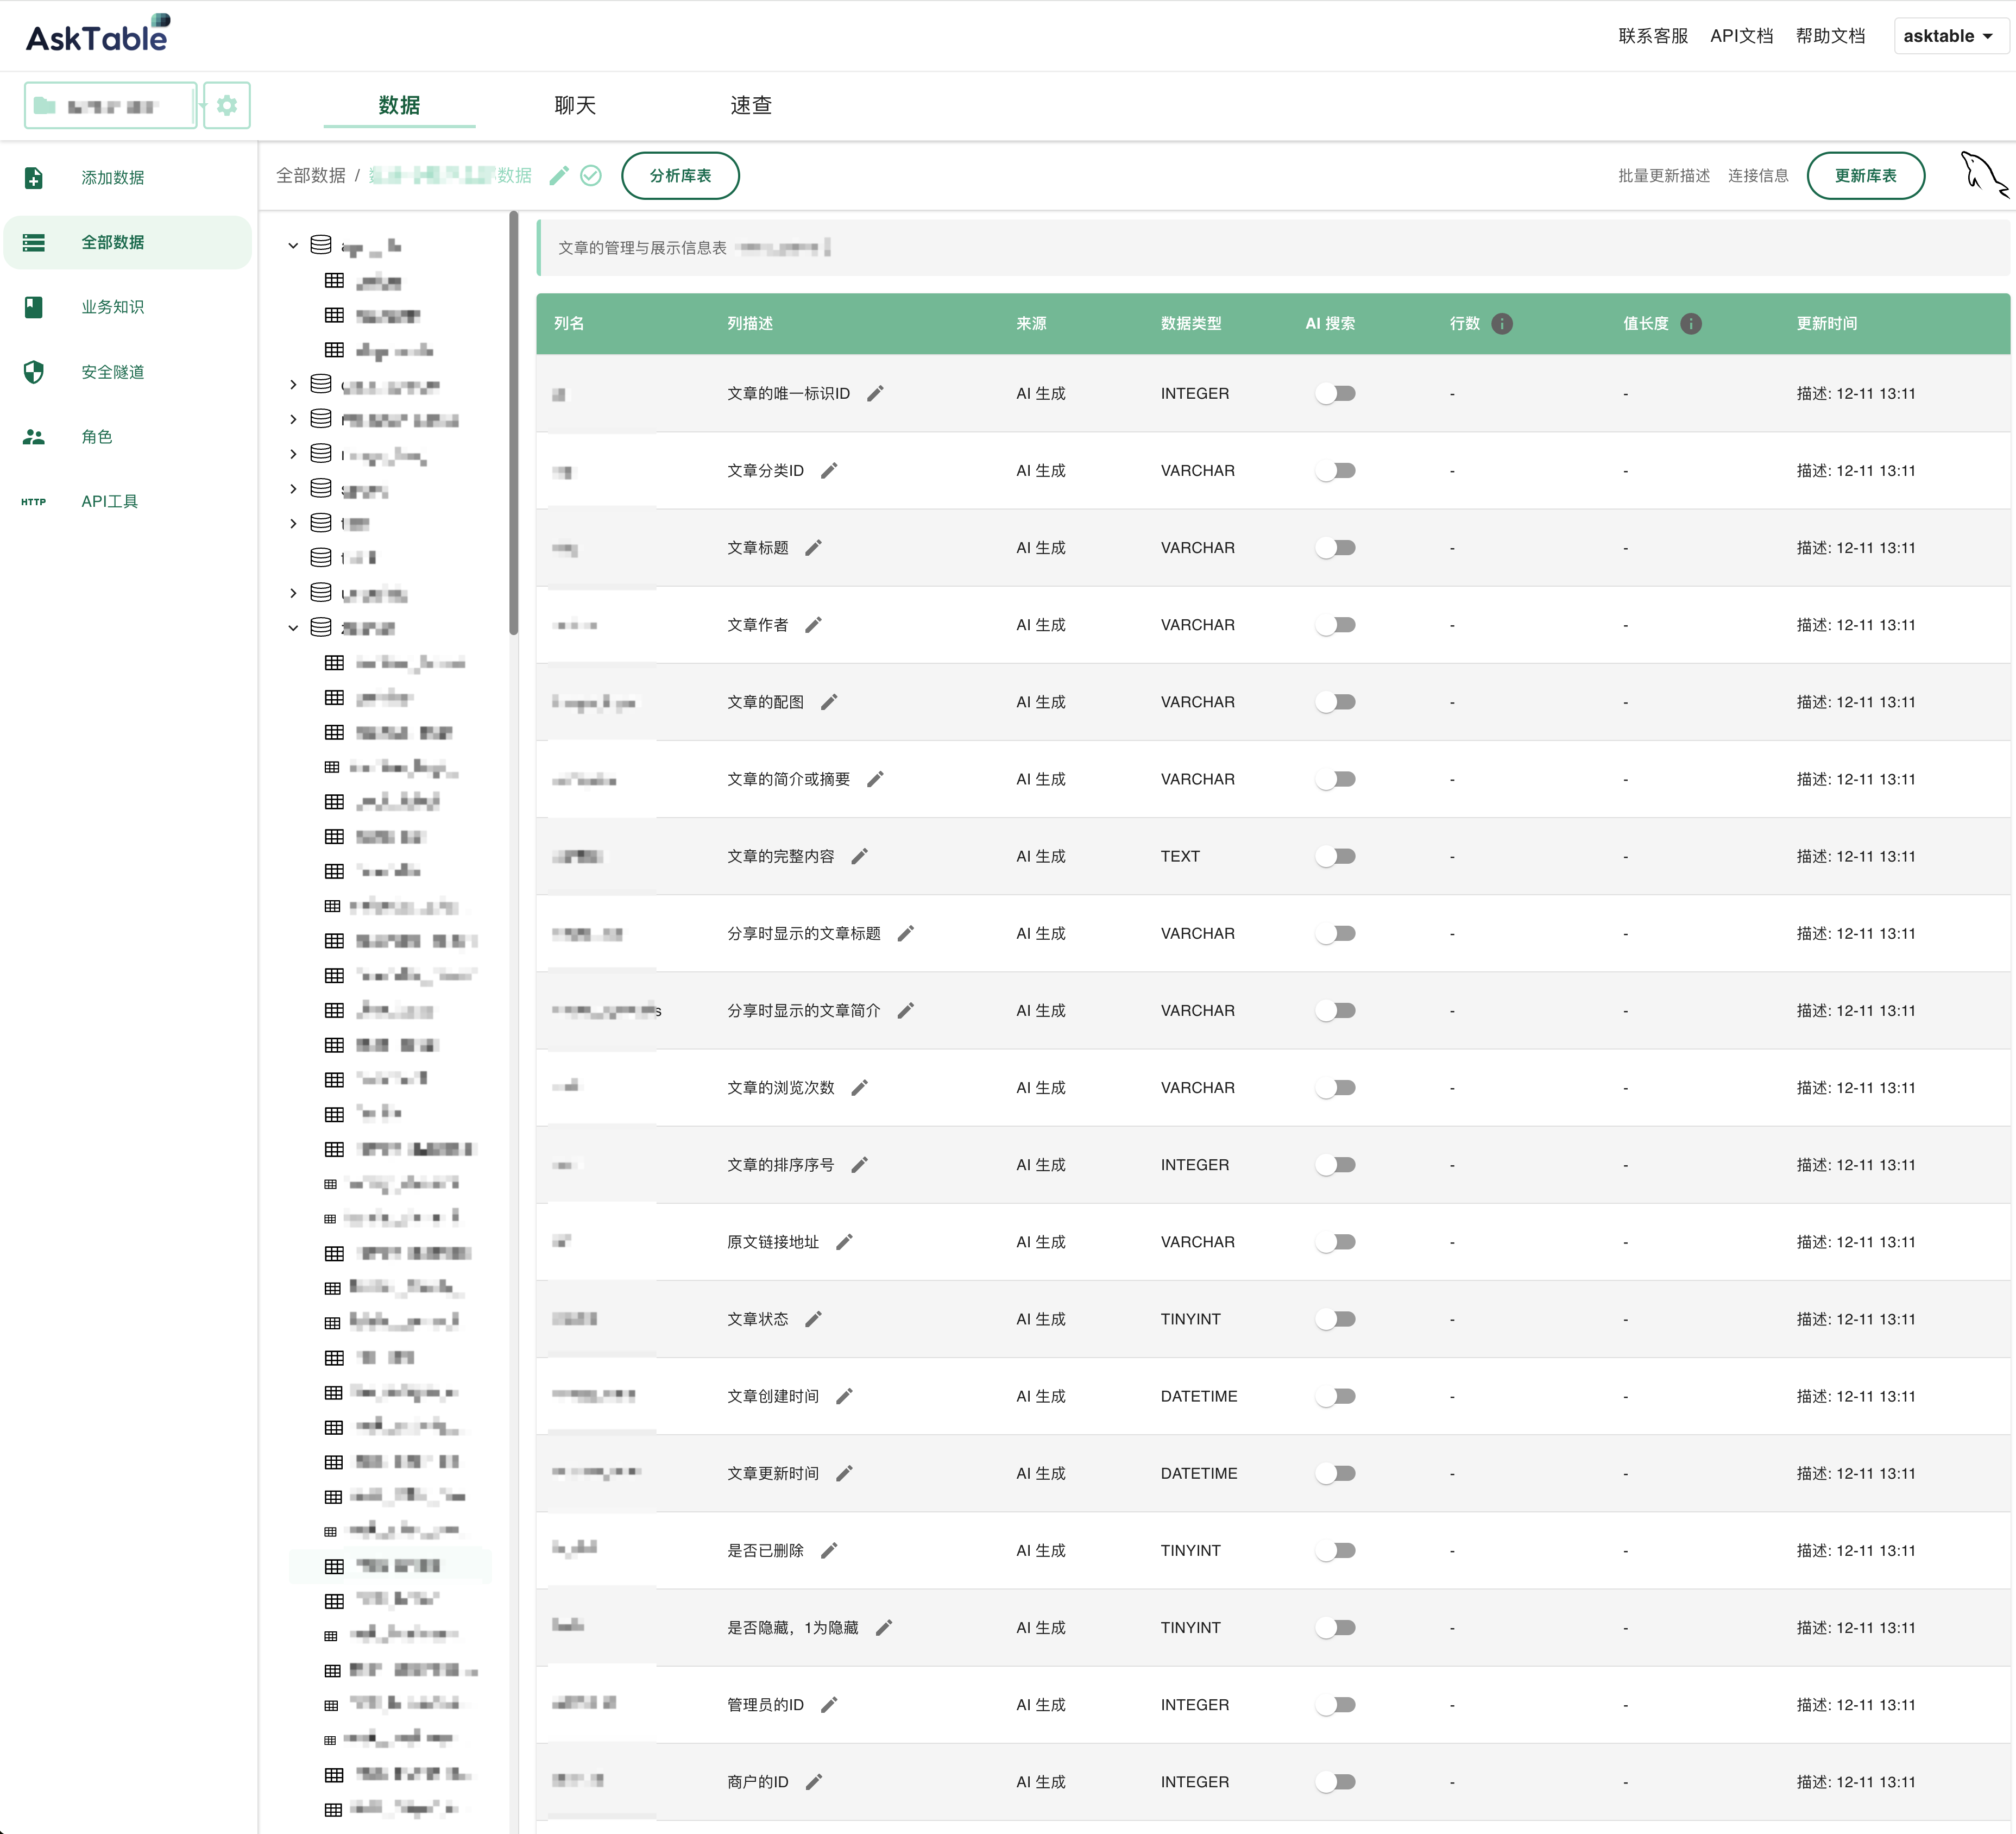Screen dimensions: 2016x1834
Task: Open 业务知识 in the sidebar
Action: point(128,307)
